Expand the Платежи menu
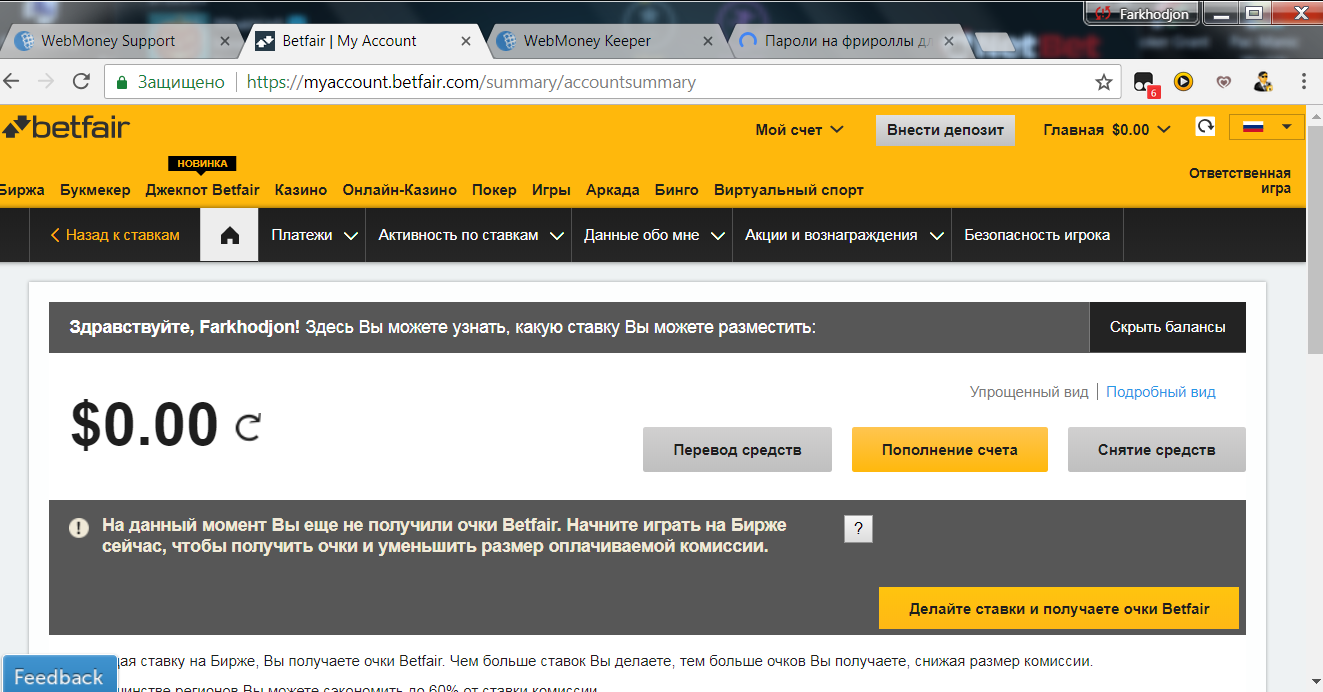Viewport: 1323px width, 692px height. [313, 235]
